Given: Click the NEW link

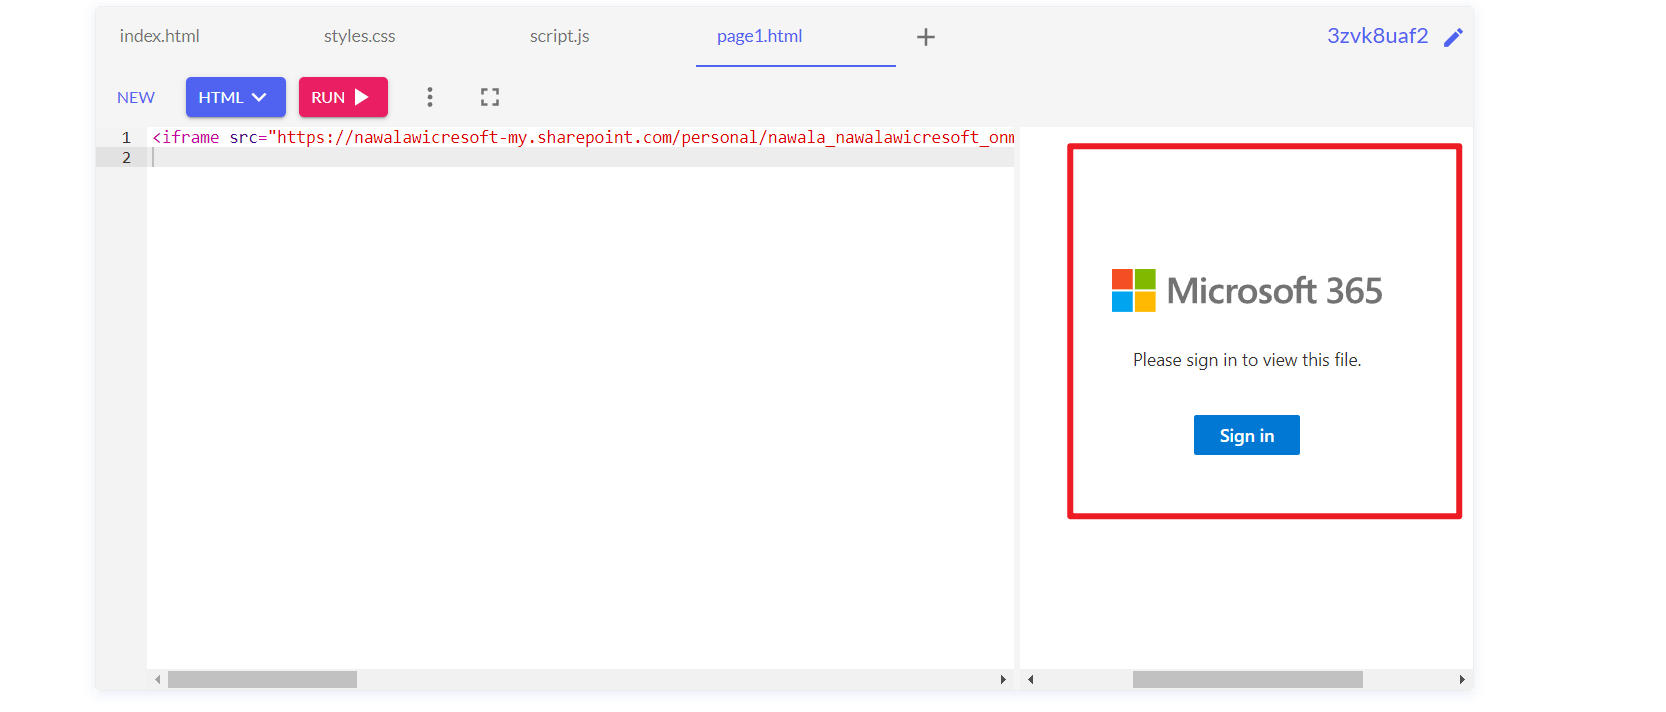Looking at the screenshot, I should [x=136, y=97].
